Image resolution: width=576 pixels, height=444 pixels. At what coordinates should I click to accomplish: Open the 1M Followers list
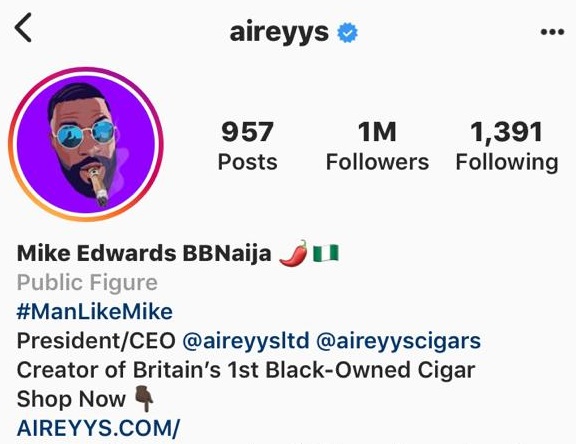click(x=377, y=146)
